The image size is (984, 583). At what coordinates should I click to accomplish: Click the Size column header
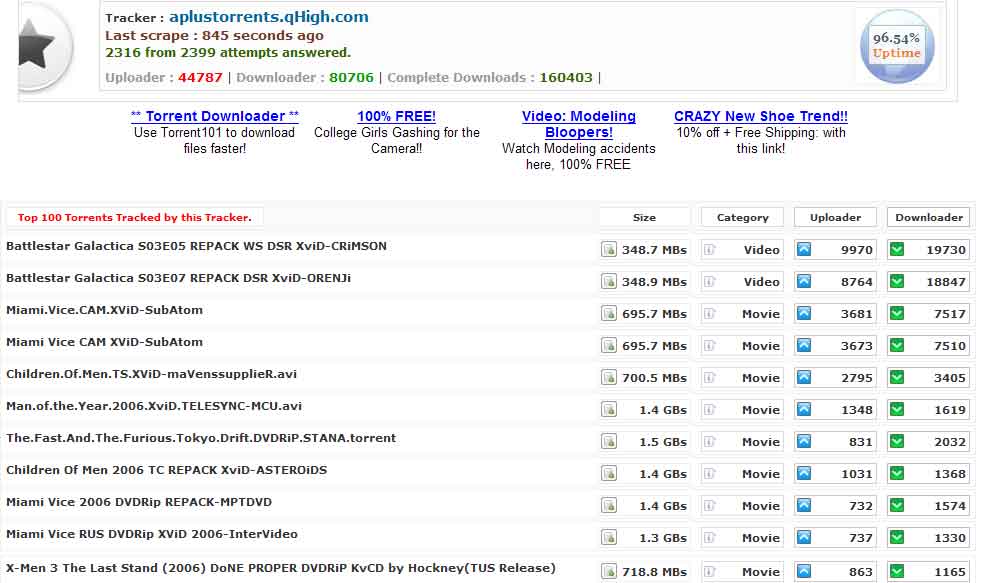[x=644, y=217]
